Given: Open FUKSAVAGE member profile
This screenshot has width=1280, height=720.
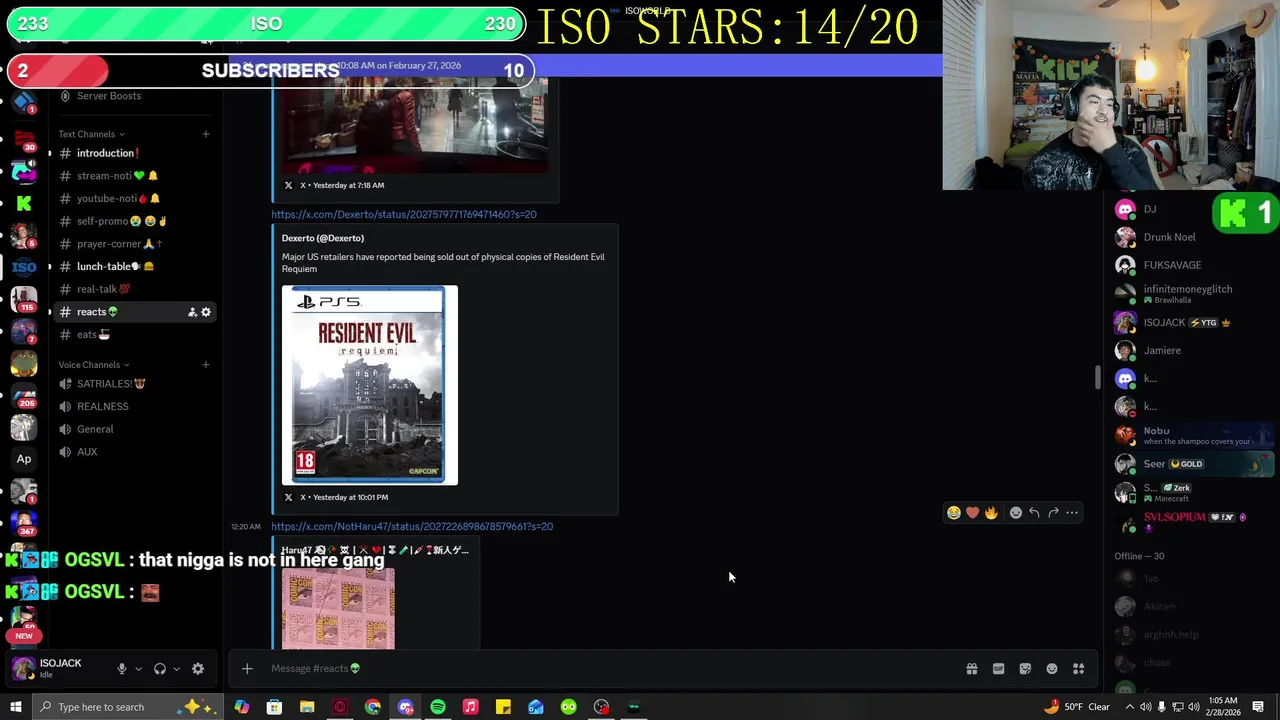Looking at the screenshot, I should coord(1189,265).
